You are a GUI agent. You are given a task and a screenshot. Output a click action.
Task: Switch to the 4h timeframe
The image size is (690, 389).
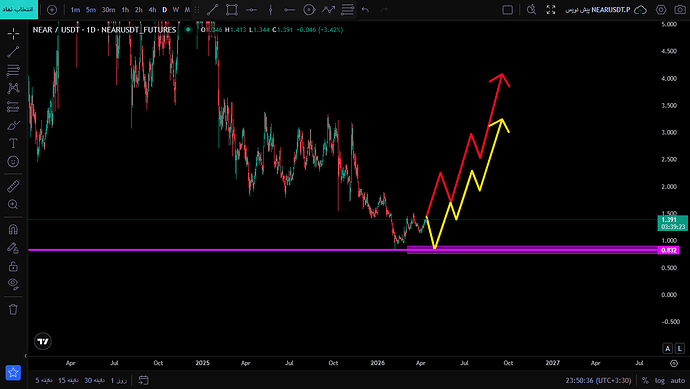tap(152, 10)
